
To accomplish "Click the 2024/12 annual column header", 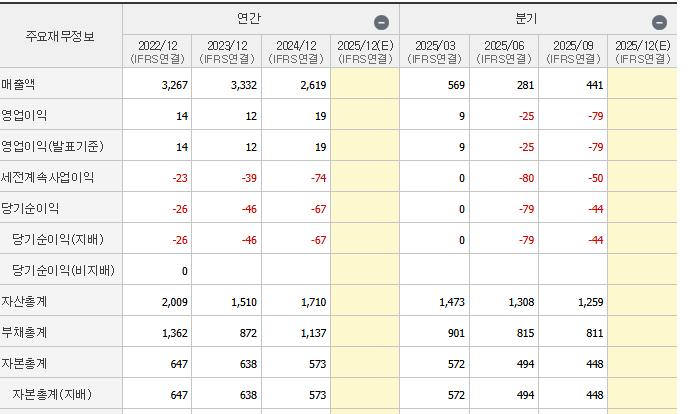I will point(296,52).
